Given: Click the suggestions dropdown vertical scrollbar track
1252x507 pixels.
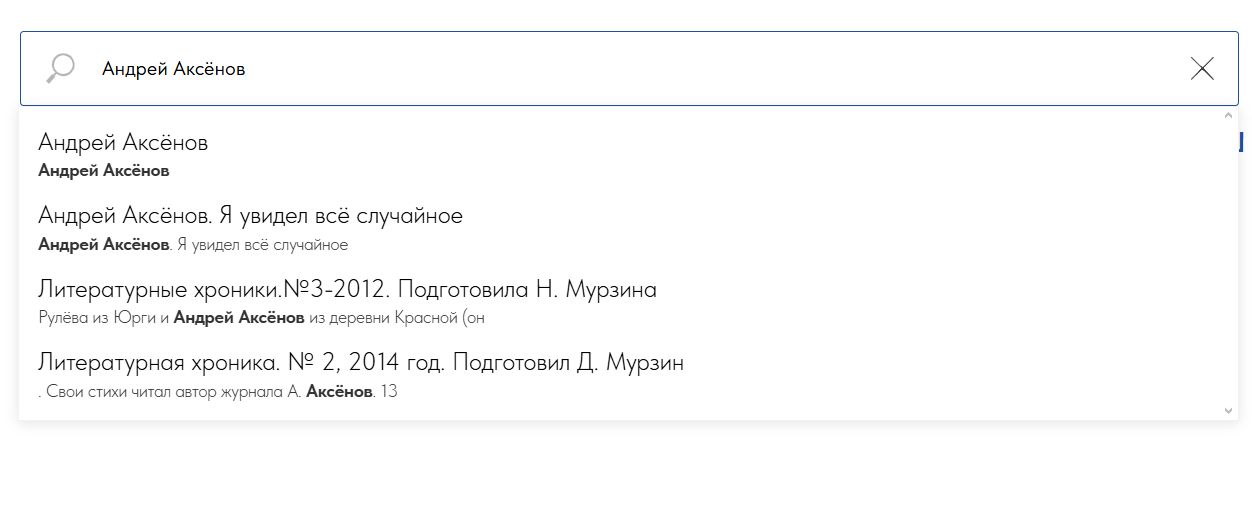Looking at the screenshot, I should 1228,260.
